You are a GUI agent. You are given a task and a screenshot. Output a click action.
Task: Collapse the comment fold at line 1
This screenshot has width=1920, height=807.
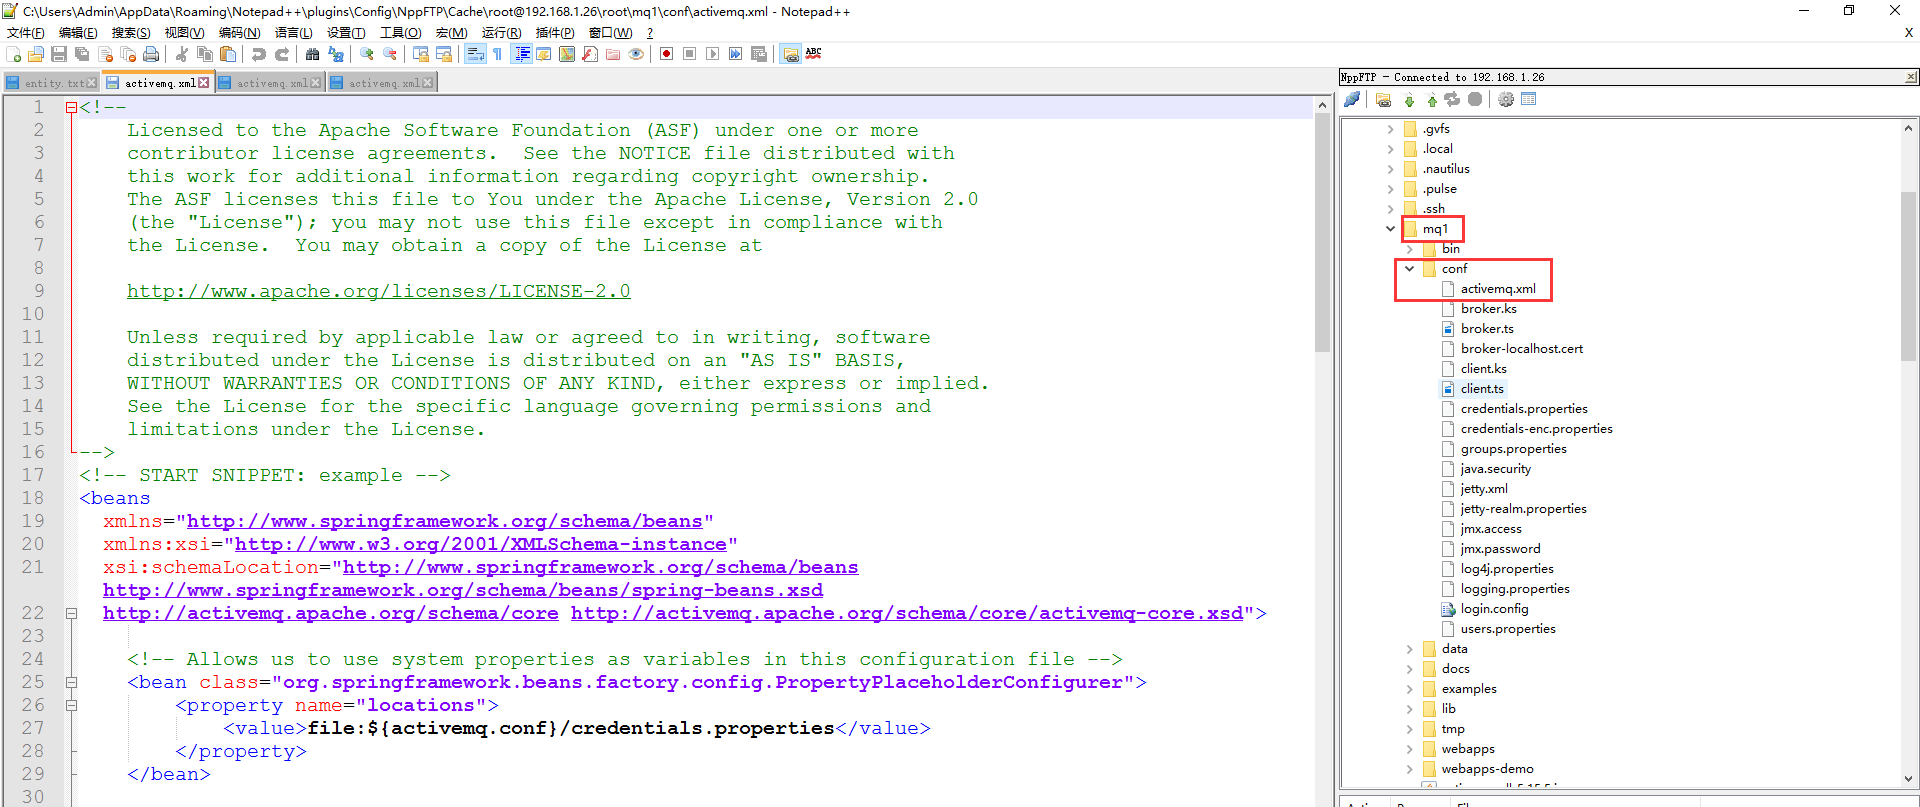[x=71, y=107]
